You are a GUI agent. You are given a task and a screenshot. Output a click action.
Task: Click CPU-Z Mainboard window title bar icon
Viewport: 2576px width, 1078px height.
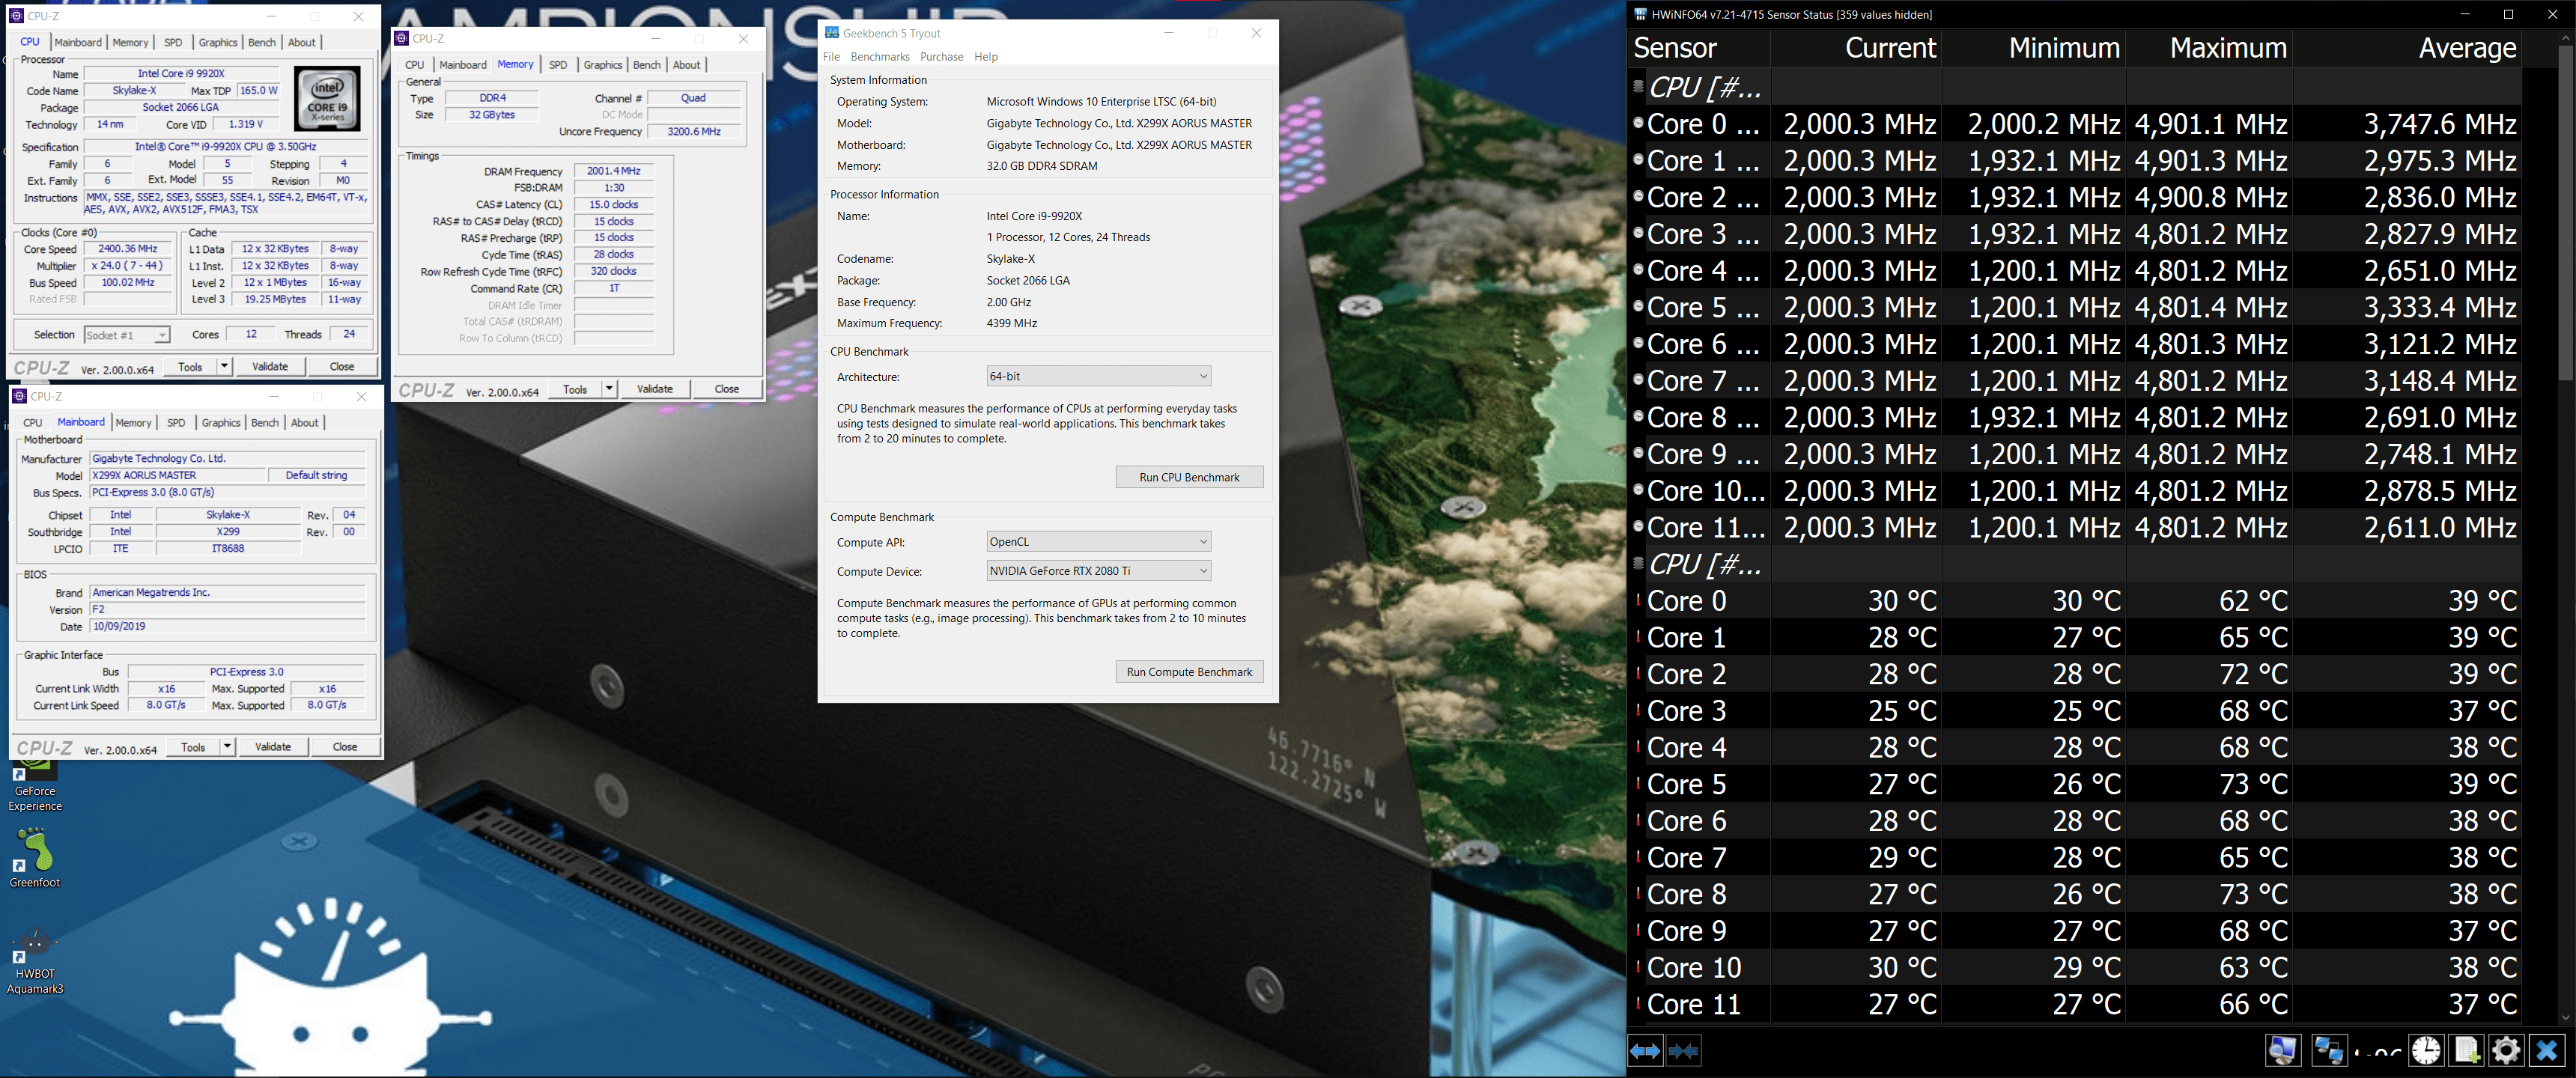[x=19, y=396]
